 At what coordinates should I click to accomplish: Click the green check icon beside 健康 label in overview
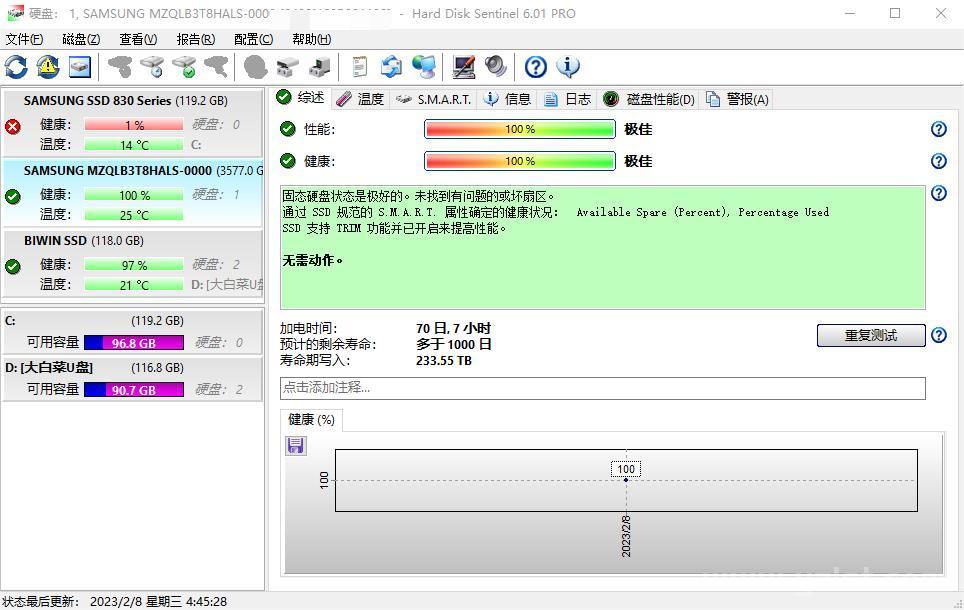coord(287,160)
